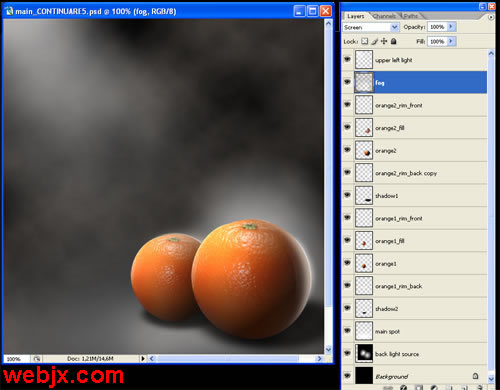Click the document horizontal scrollbar left arrow
500x390 pixels.
[x=152, y=359]
